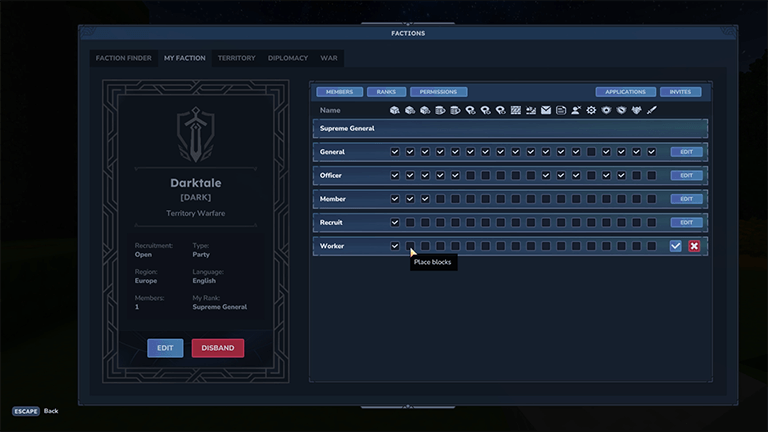Click the red DISBAND button
Screen dimensions: 768x432
tap(218, 348)
